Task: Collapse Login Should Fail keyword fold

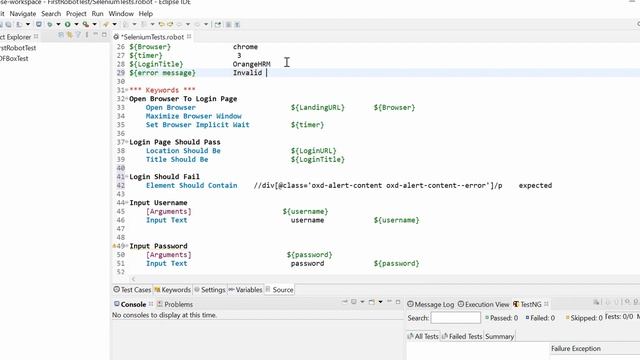Action: (x=127, y=177)
